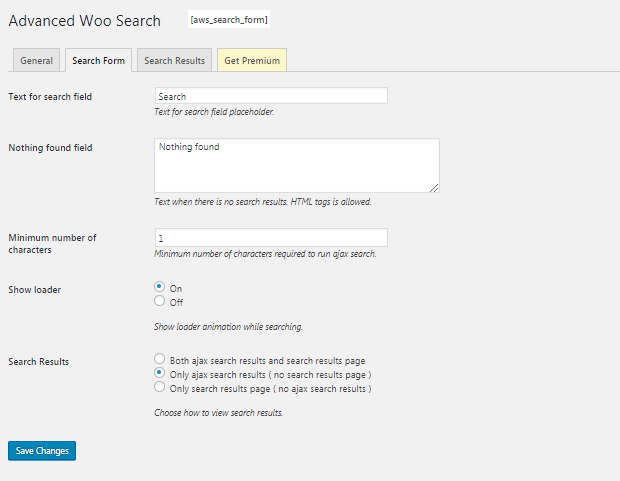Click the Show loader row label
Viewport: 620px width, 481px height.
35,290
